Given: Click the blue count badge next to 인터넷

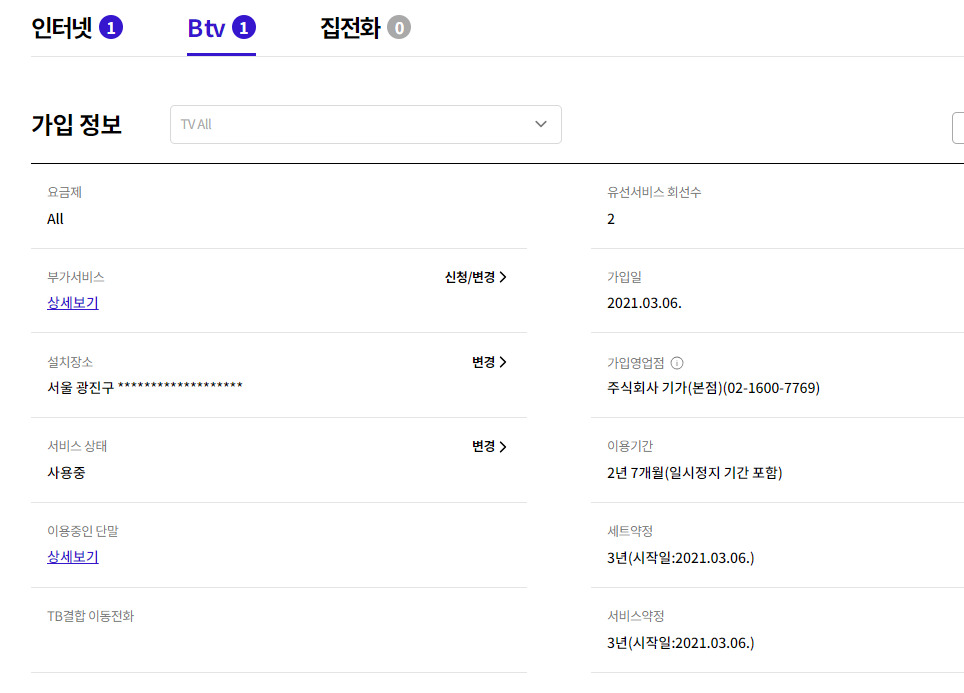Looking at the screenshot, I should (111, 28).
